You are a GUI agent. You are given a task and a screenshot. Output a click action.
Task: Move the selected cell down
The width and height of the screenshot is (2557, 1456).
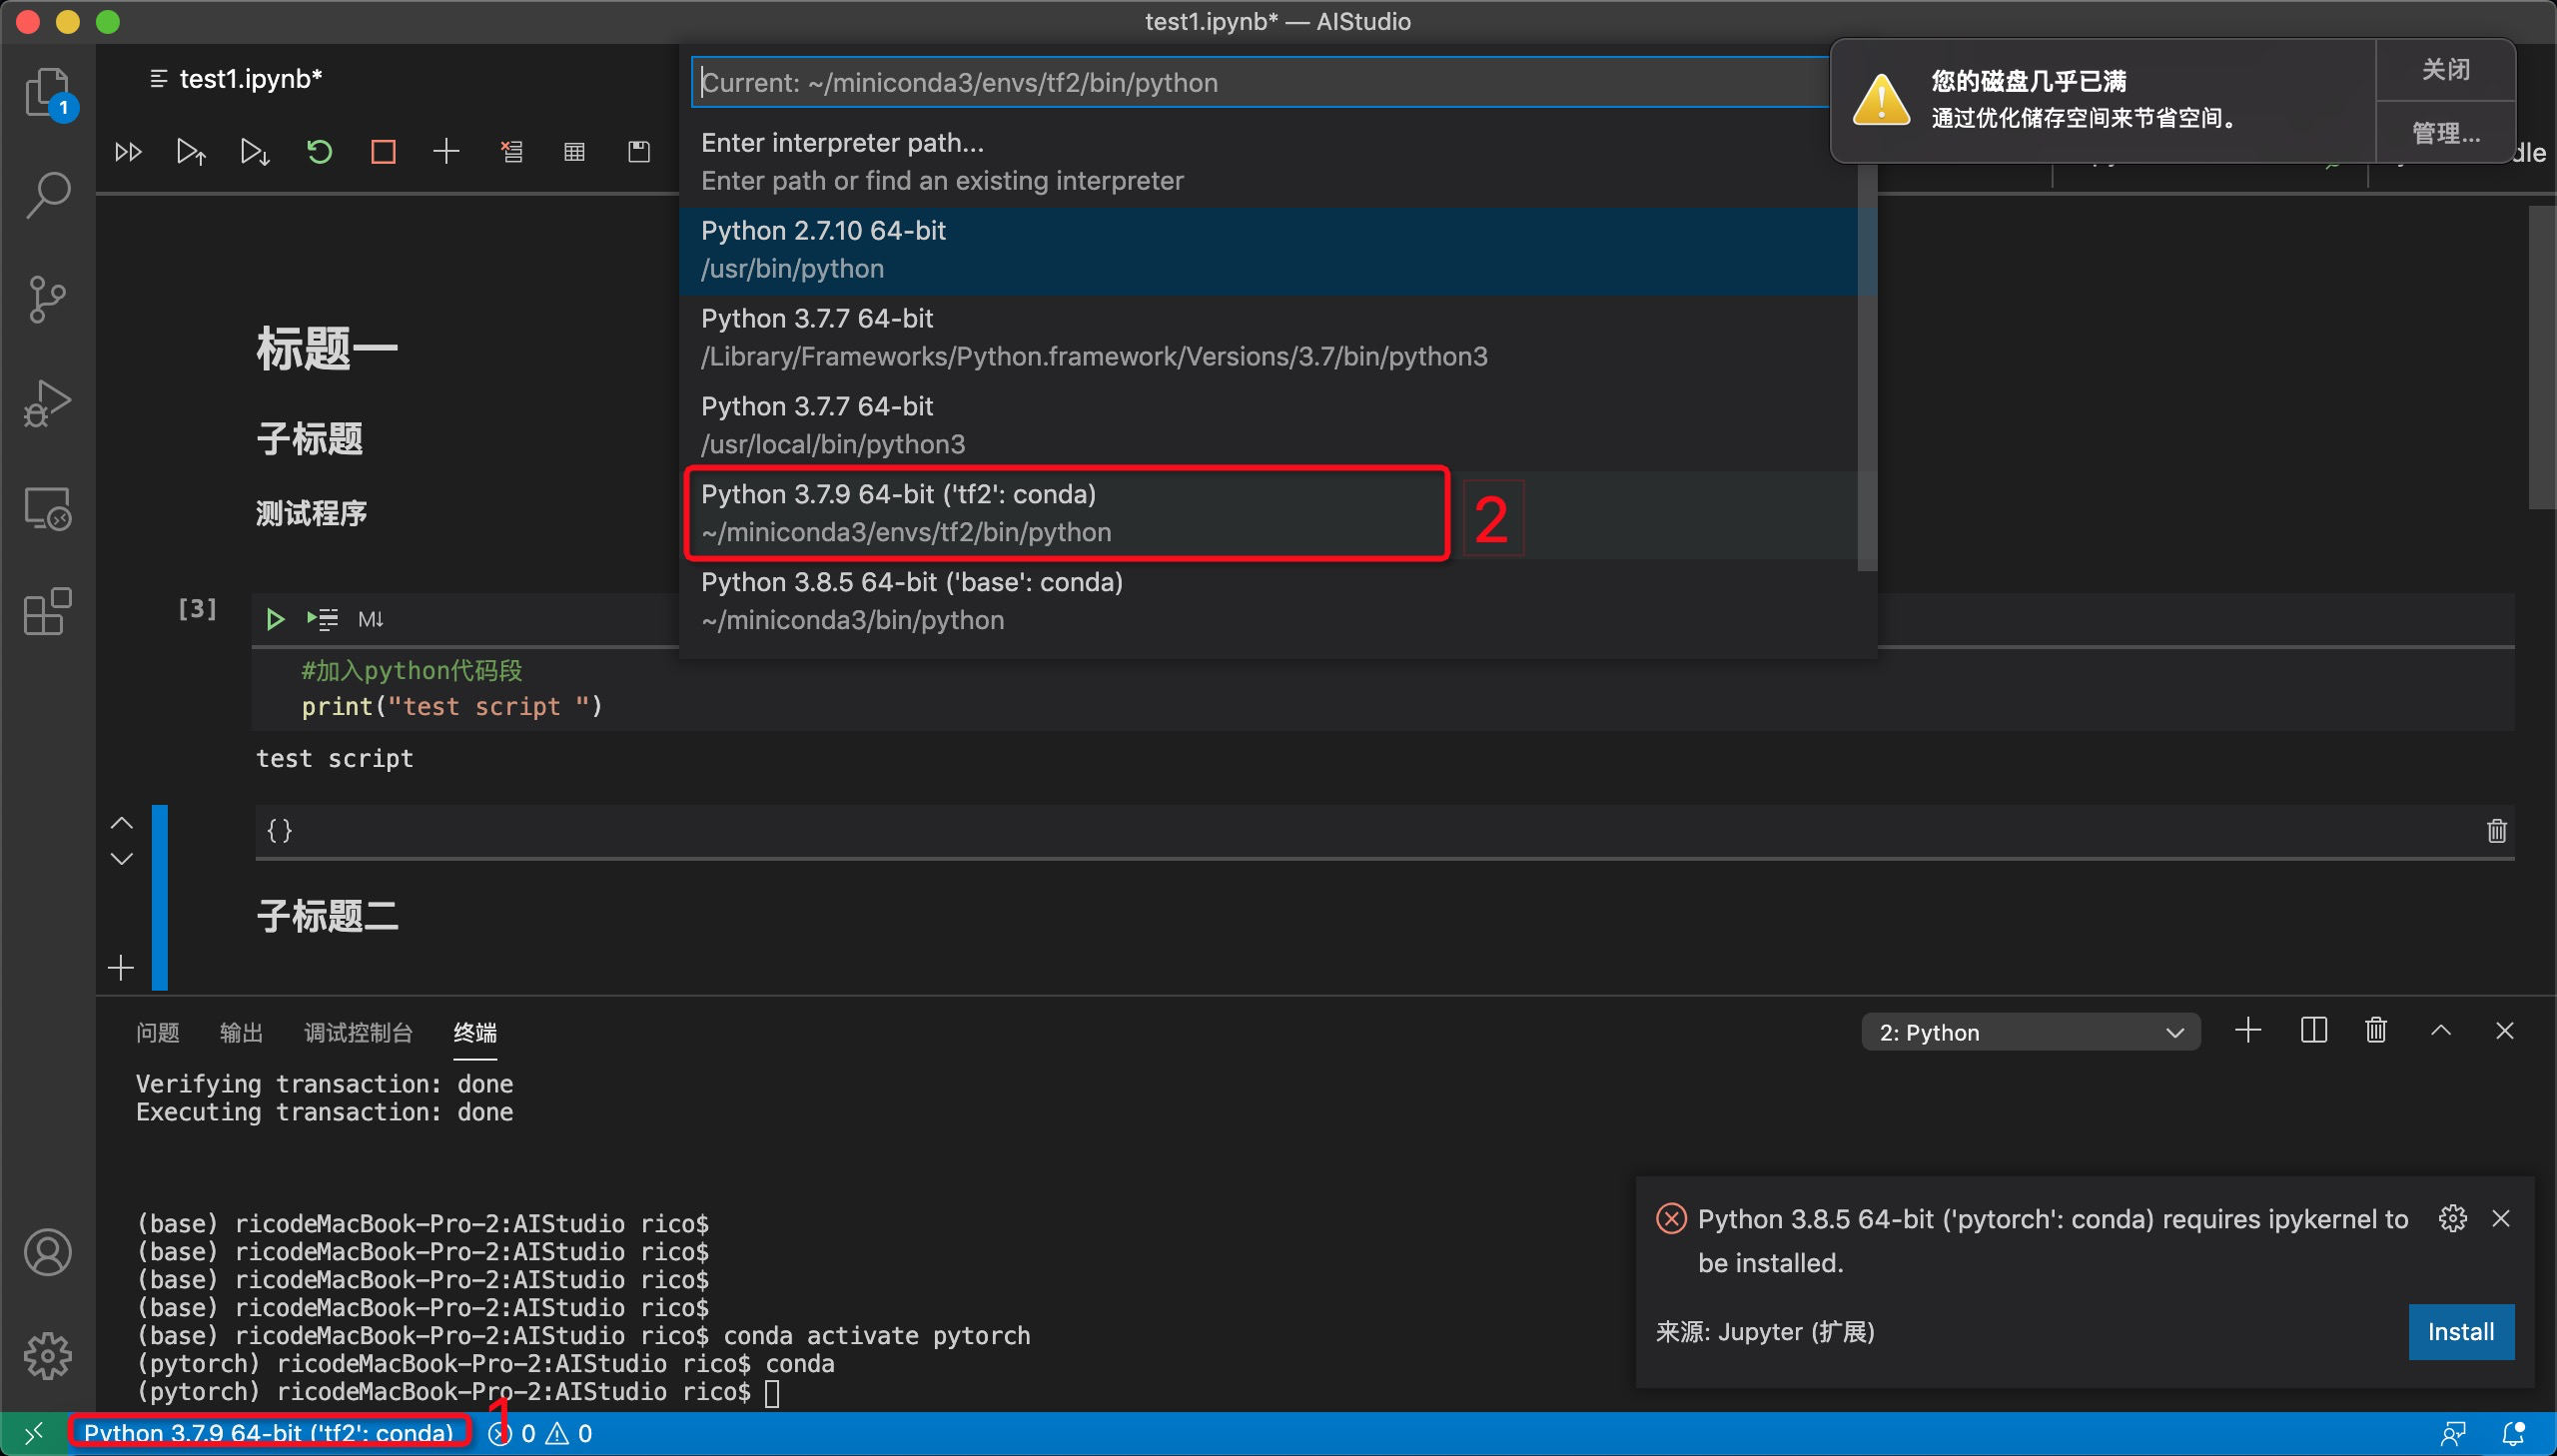point(122,859)
